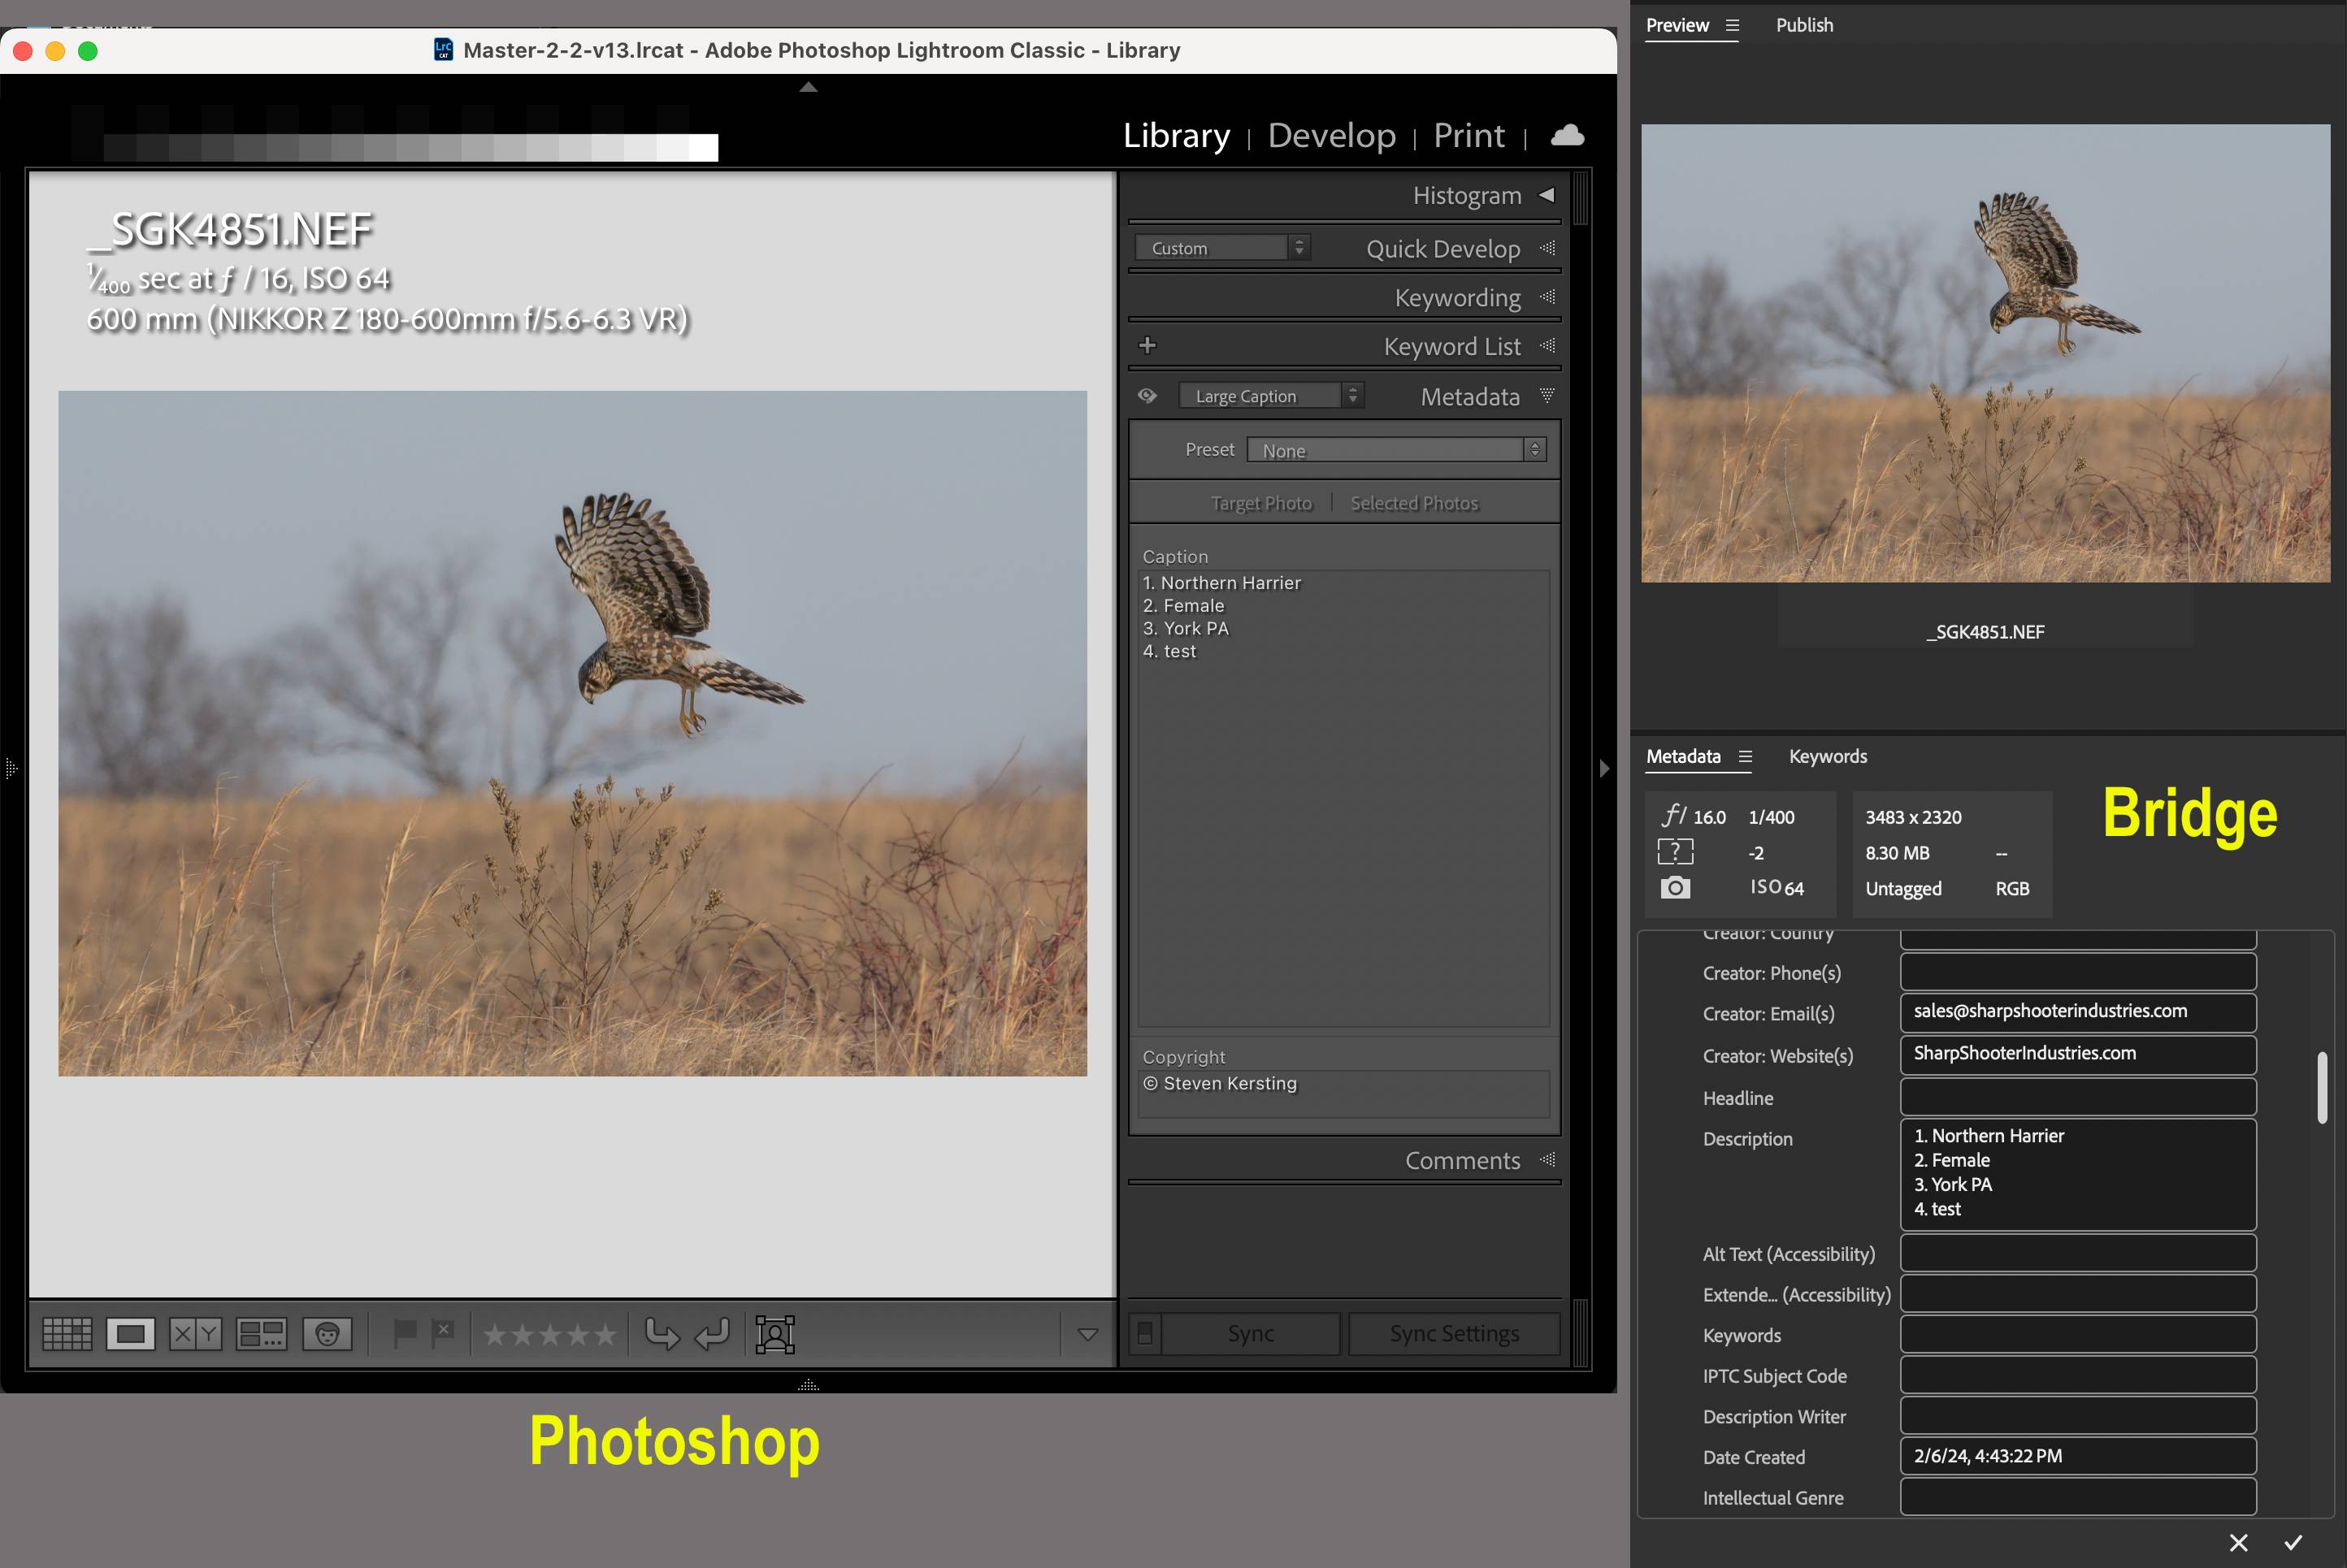Image resolution: width=2347 pixels, height=1568 pixels.
Task: Show the bottom filmstrip panel handle
Action: pos(808,1385)
